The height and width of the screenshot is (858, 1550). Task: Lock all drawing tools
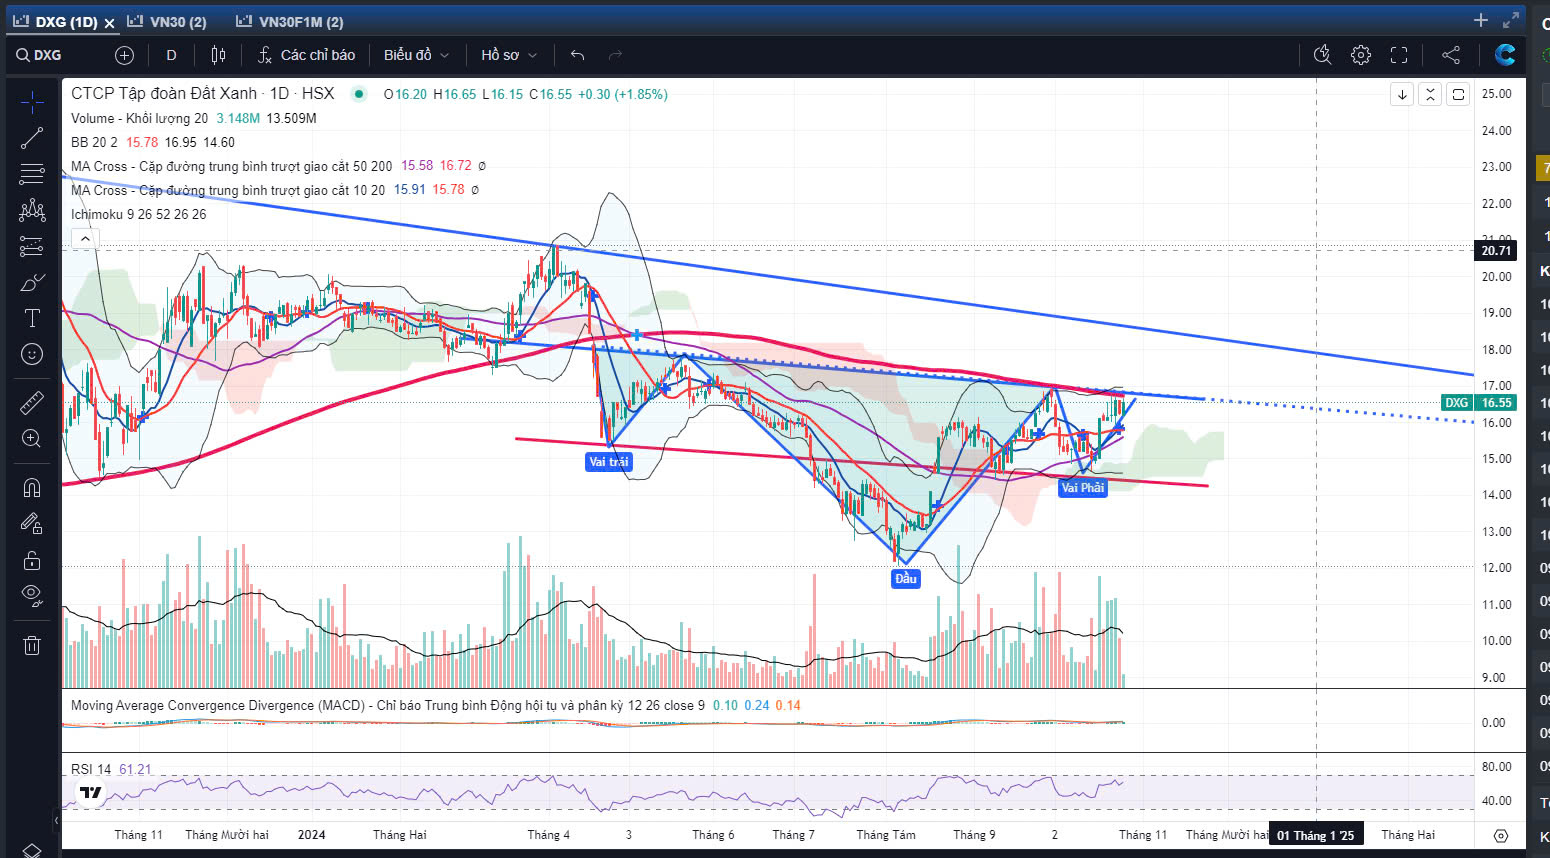32,560
